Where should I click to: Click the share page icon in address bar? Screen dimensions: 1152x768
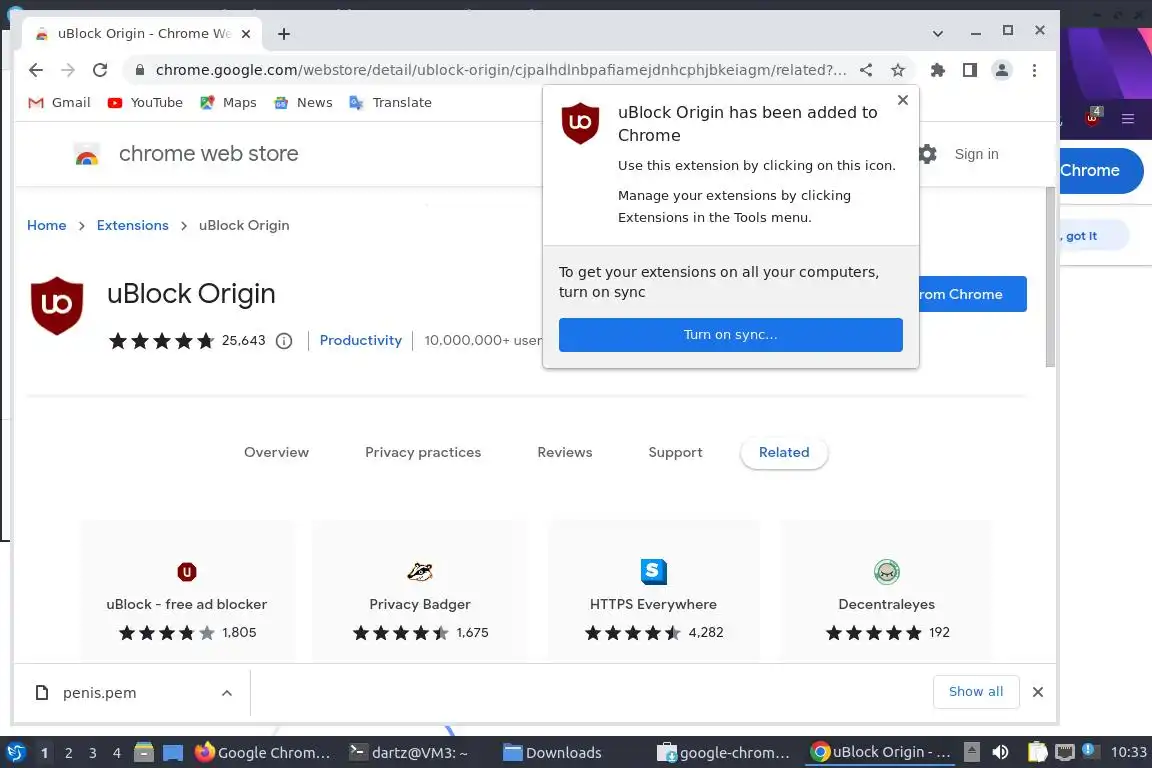click(866, 70)
